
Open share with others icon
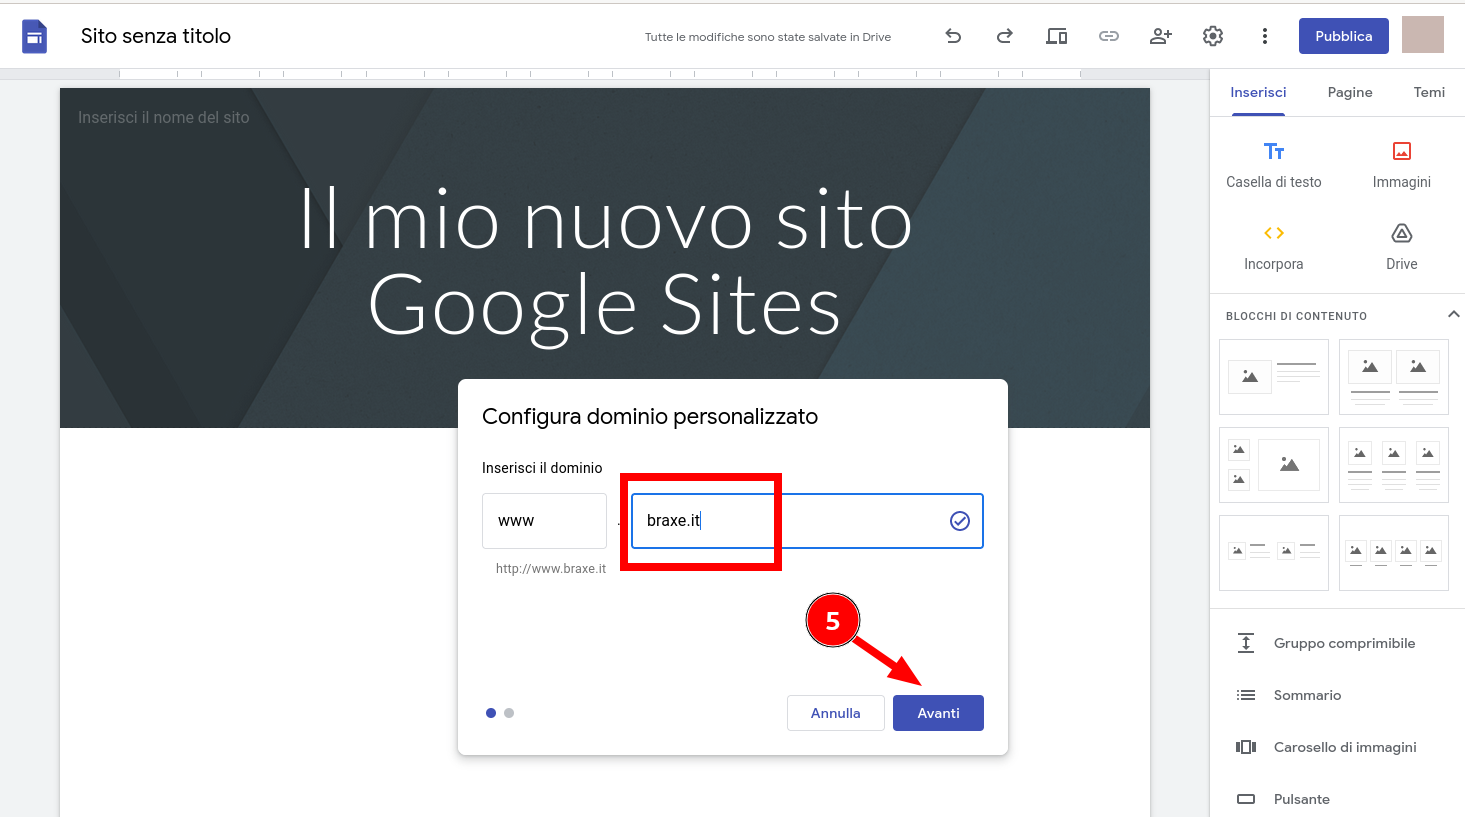click(1161, 36)
